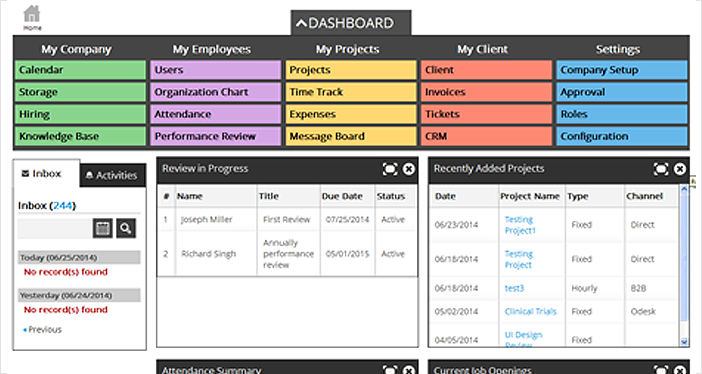702x374 pixels.
Task: Open the Message Board tile
Action: (351, 136)
